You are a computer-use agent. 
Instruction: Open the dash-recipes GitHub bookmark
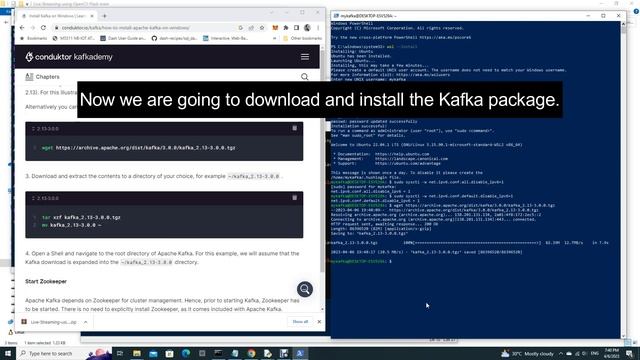click(x=175, y=38)
